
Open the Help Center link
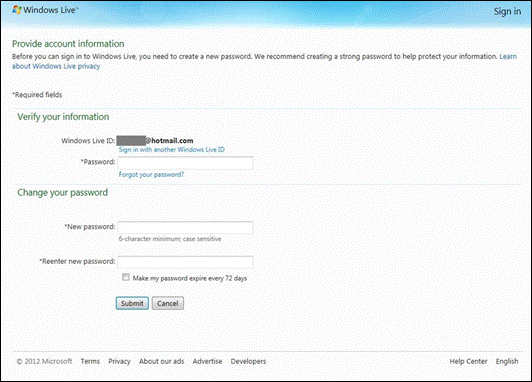pos(468,361)
